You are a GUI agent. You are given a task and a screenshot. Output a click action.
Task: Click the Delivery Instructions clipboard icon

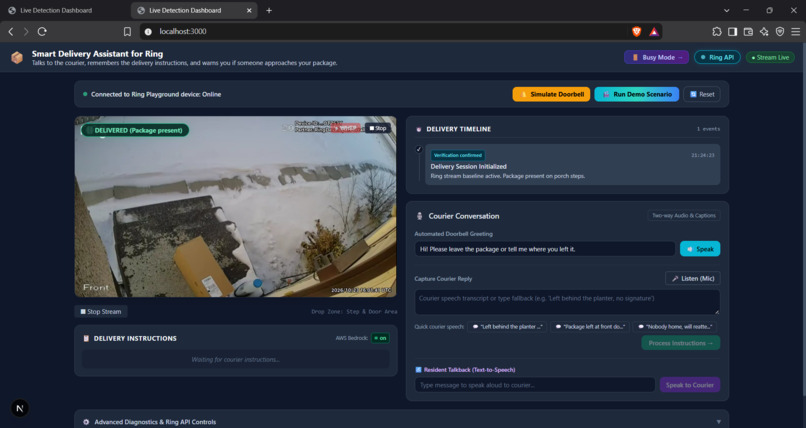click(86, 338)
